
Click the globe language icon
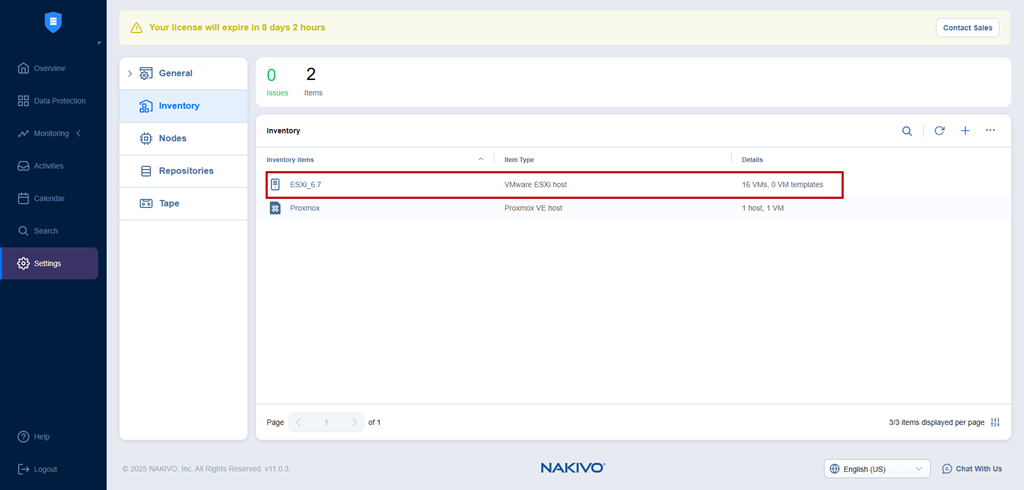click(x=834, y=468)
